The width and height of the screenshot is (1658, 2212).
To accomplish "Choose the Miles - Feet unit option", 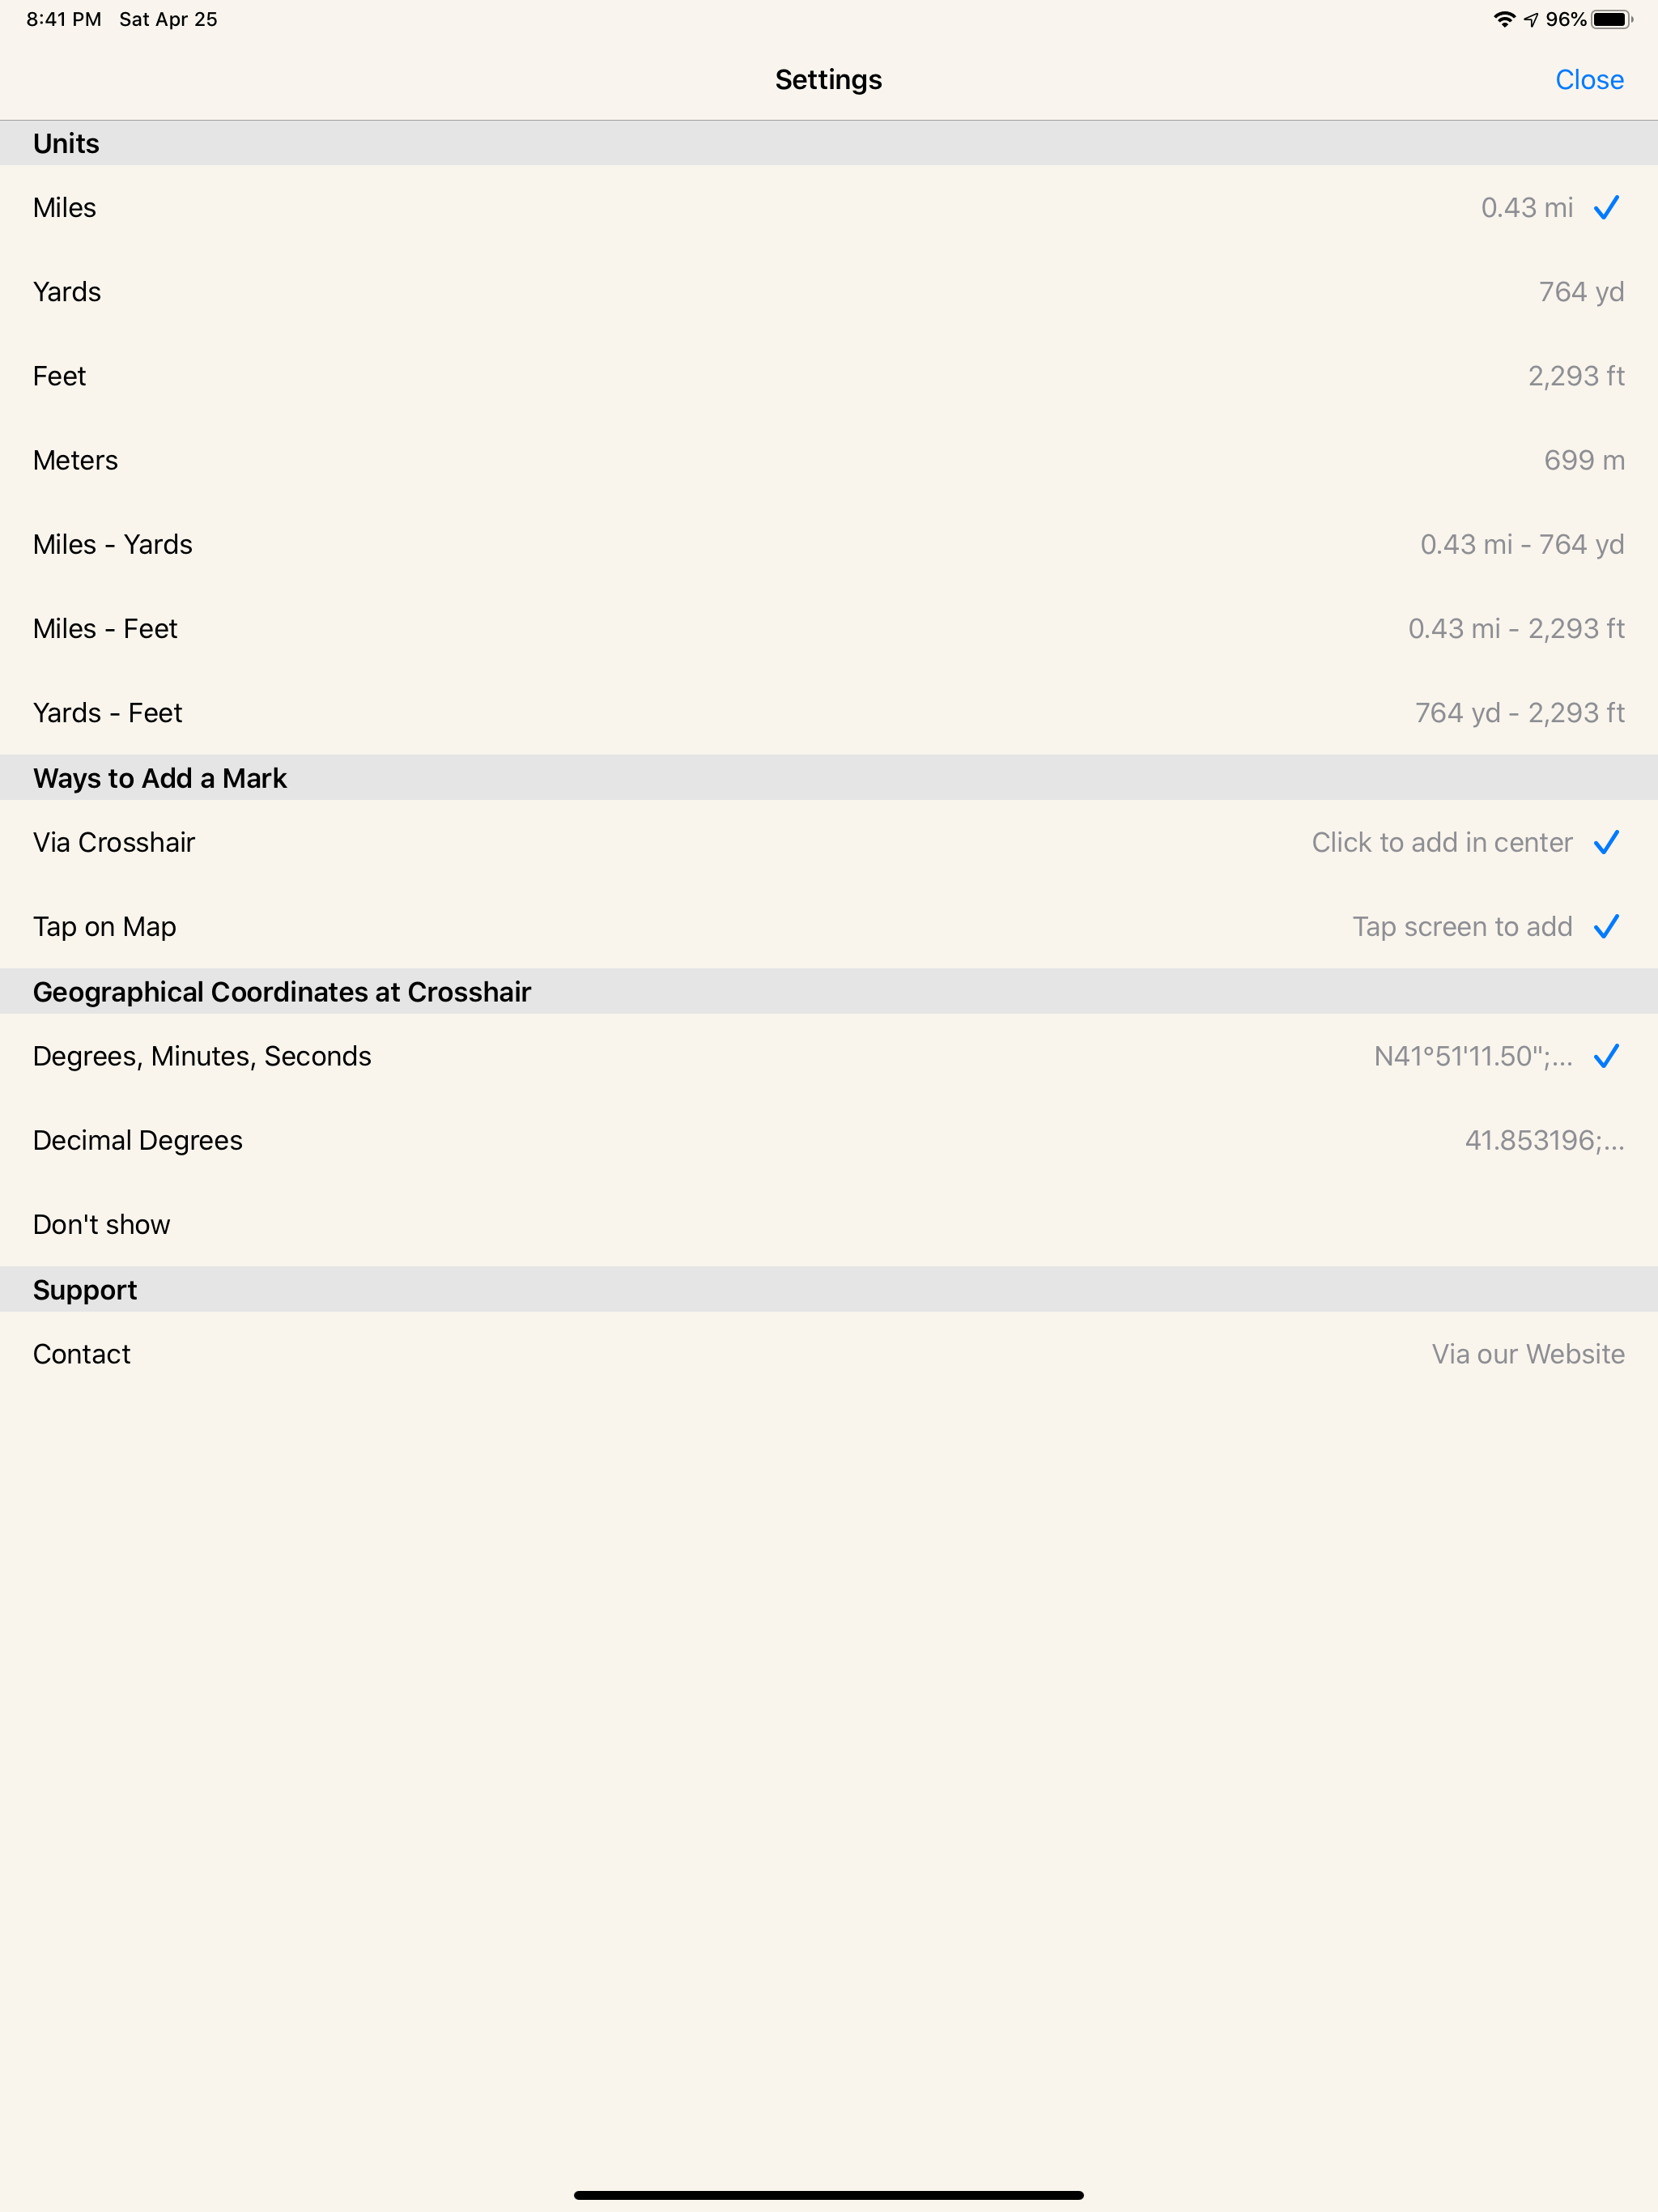I will point(829,629).
